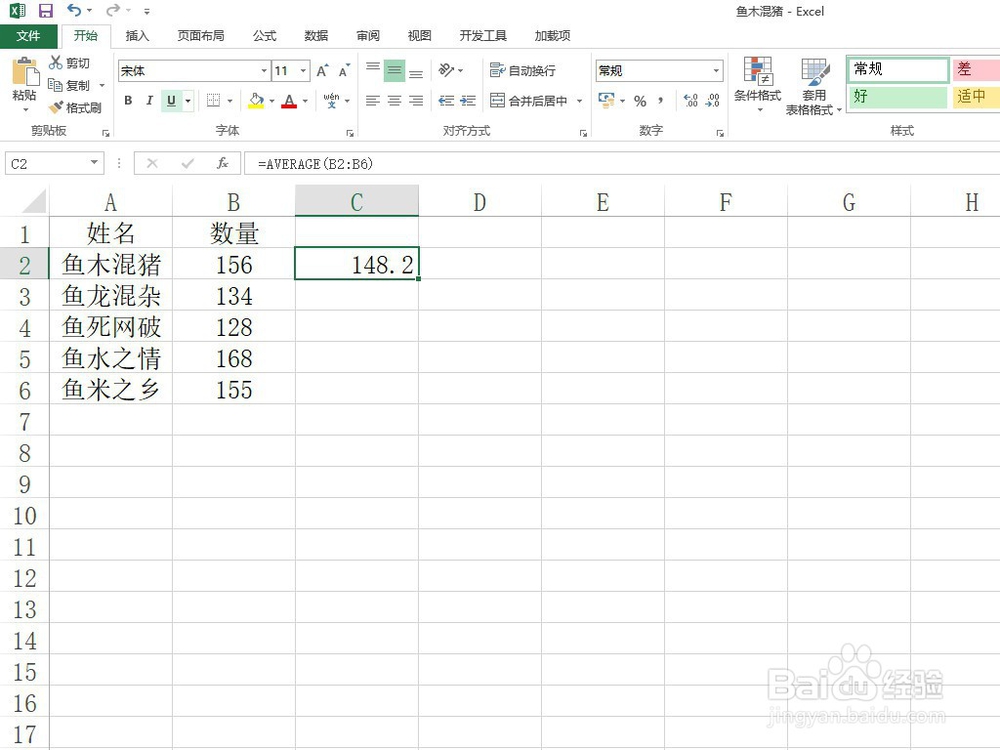
Task: Open underline style dropdown arrow
Action: [188, 101]
